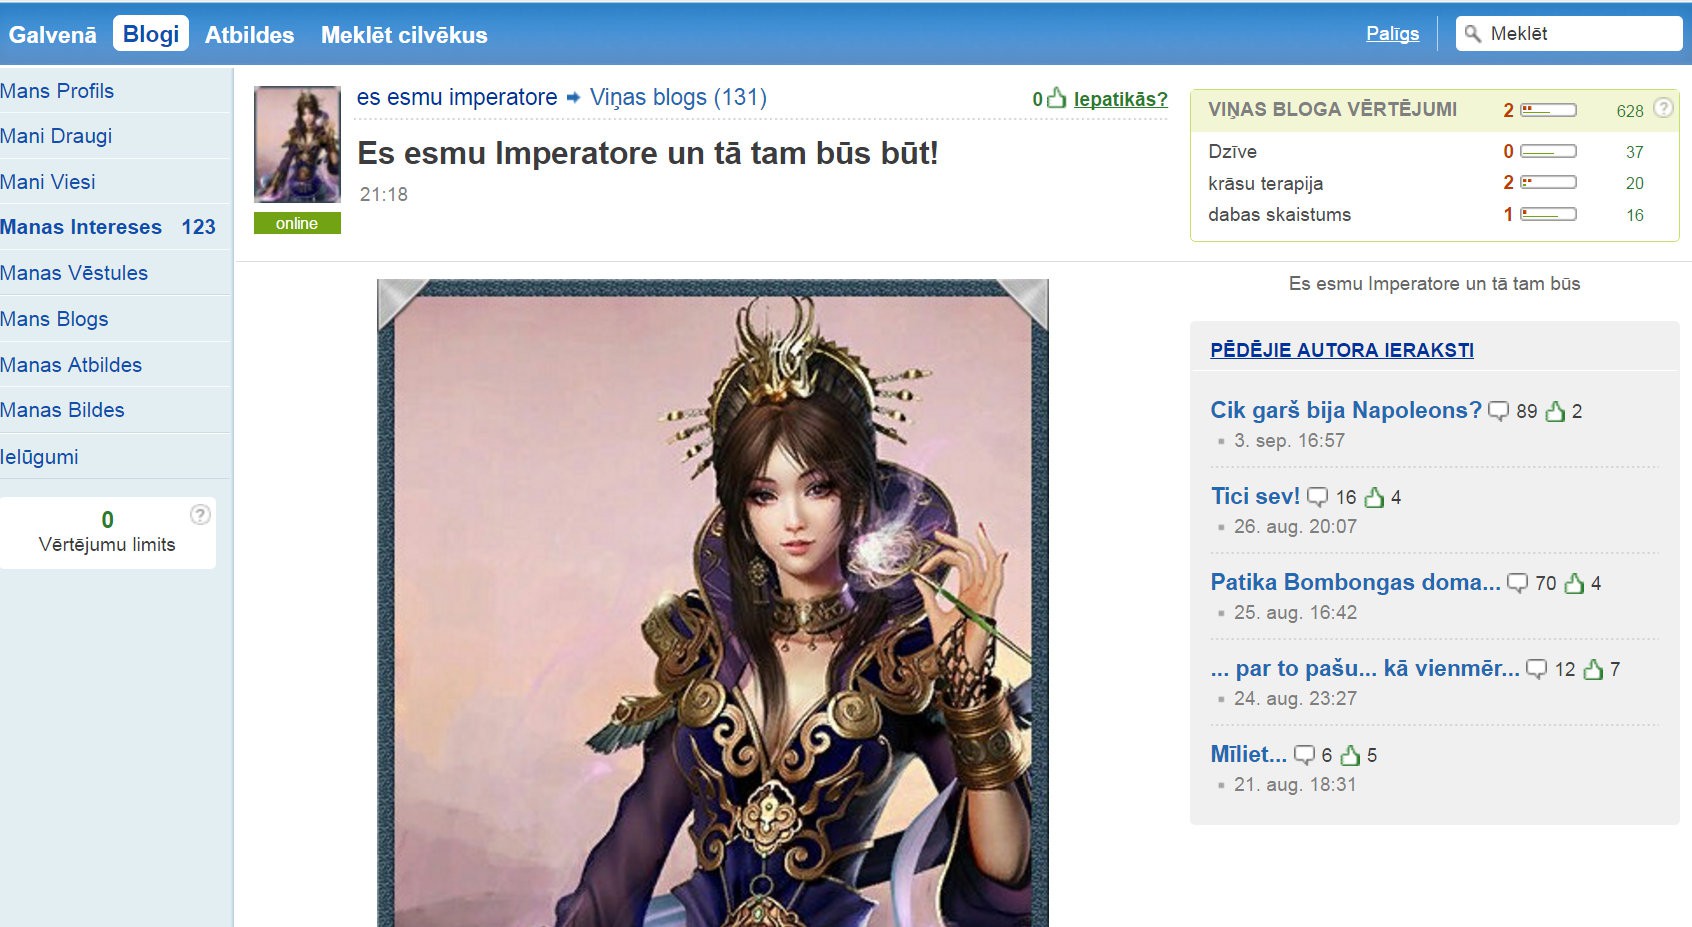Click the comment bubble icon for the Napoleons post
Image resolution: width=1692 pixels, height=927 pixels.
1498,411
